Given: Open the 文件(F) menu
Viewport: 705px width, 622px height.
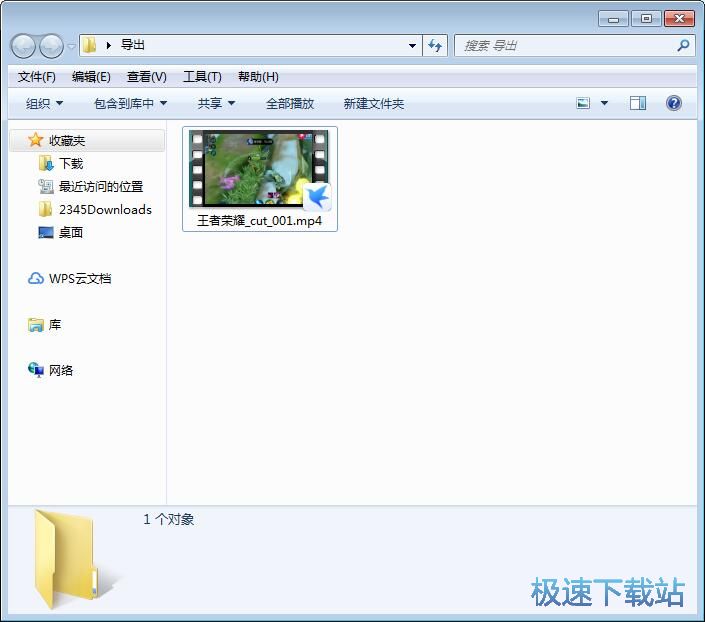Looking at the screenshot, I should point(36,77).
